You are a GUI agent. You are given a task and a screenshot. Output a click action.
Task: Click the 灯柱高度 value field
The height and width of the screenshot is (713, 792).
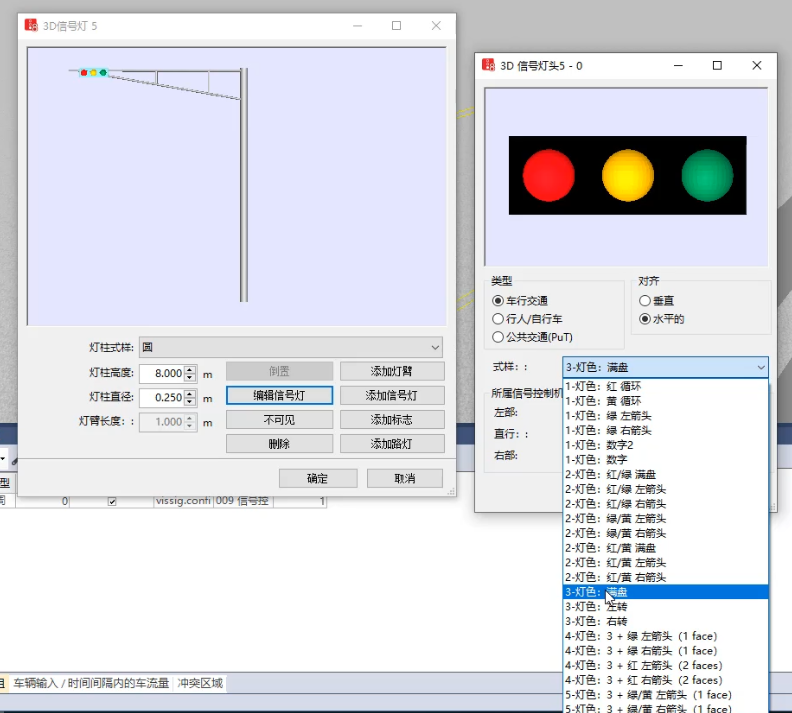pos(162,374)
